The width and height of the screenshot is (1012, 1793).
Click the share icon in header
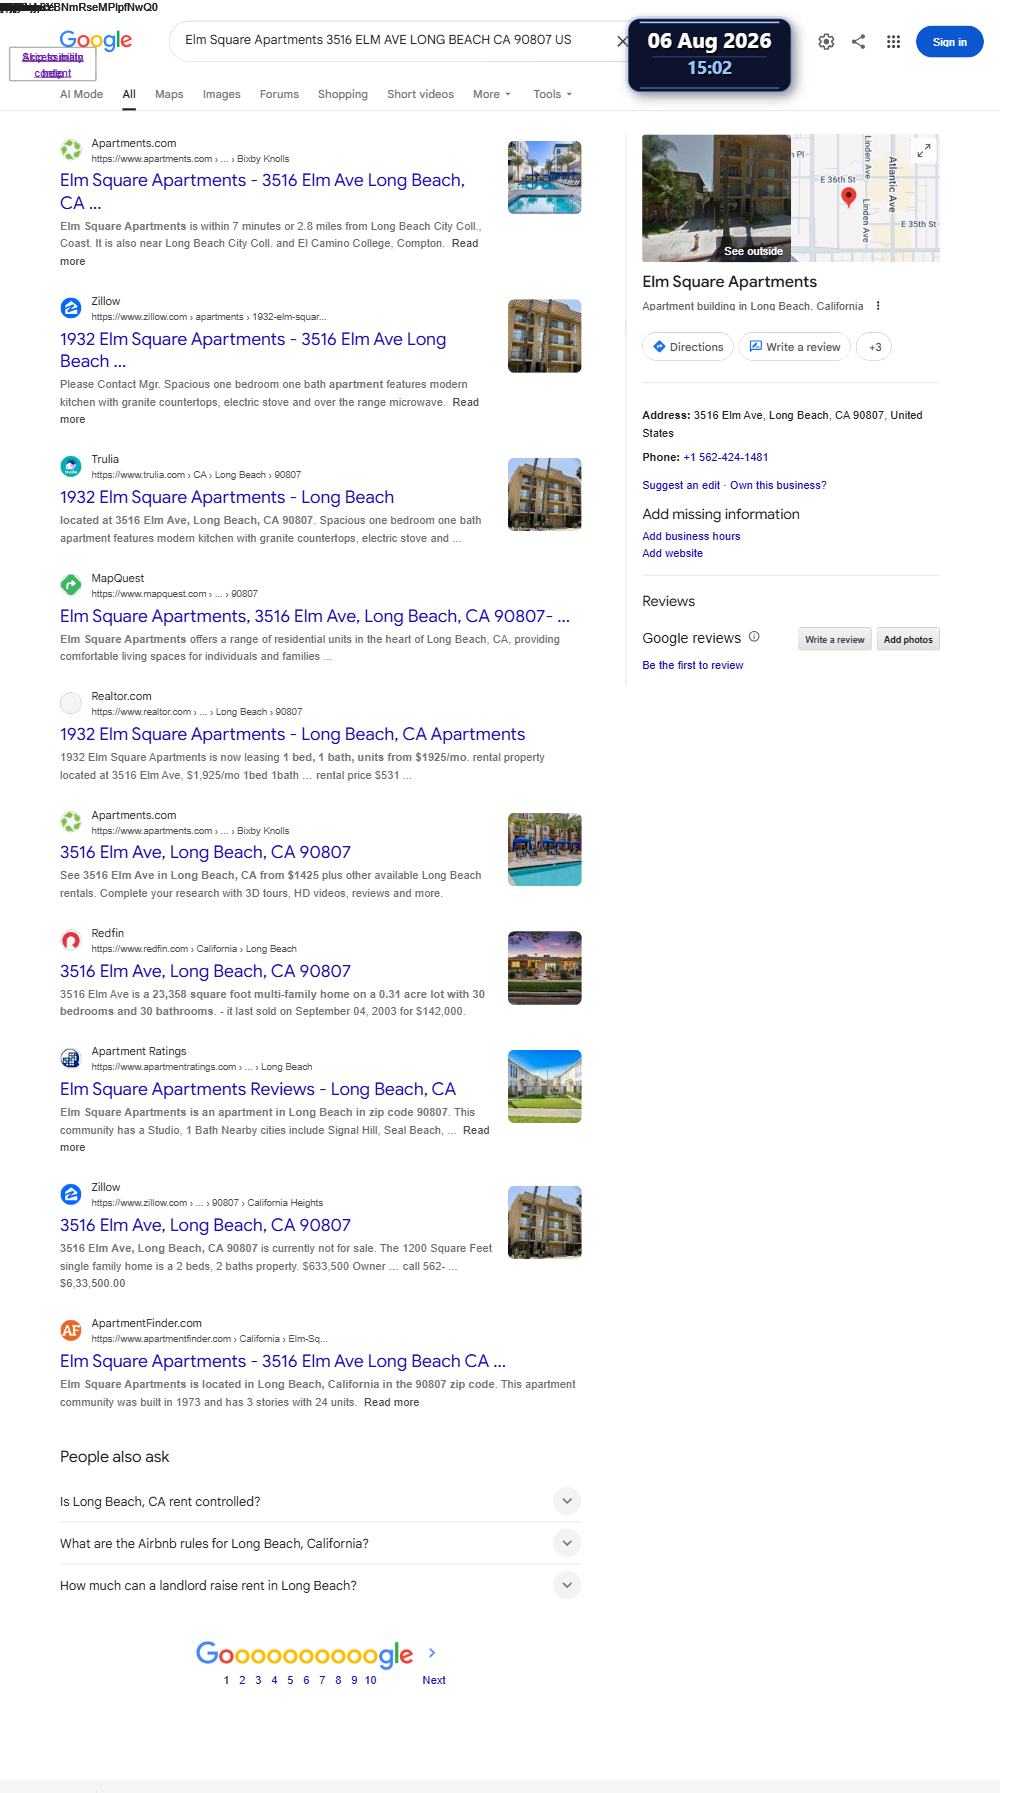[858, 42]
